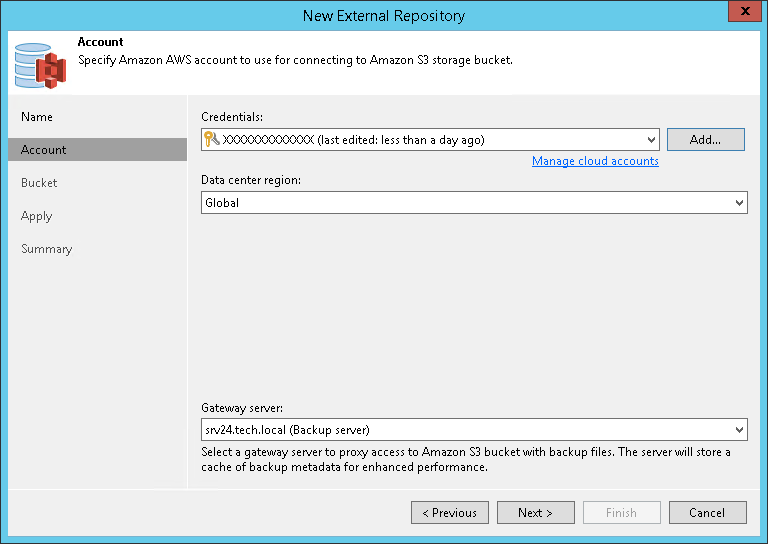The height and width of the screenshot is (544, 768).
Task: Select the Account step in sidebar
Action: [44, 150]
